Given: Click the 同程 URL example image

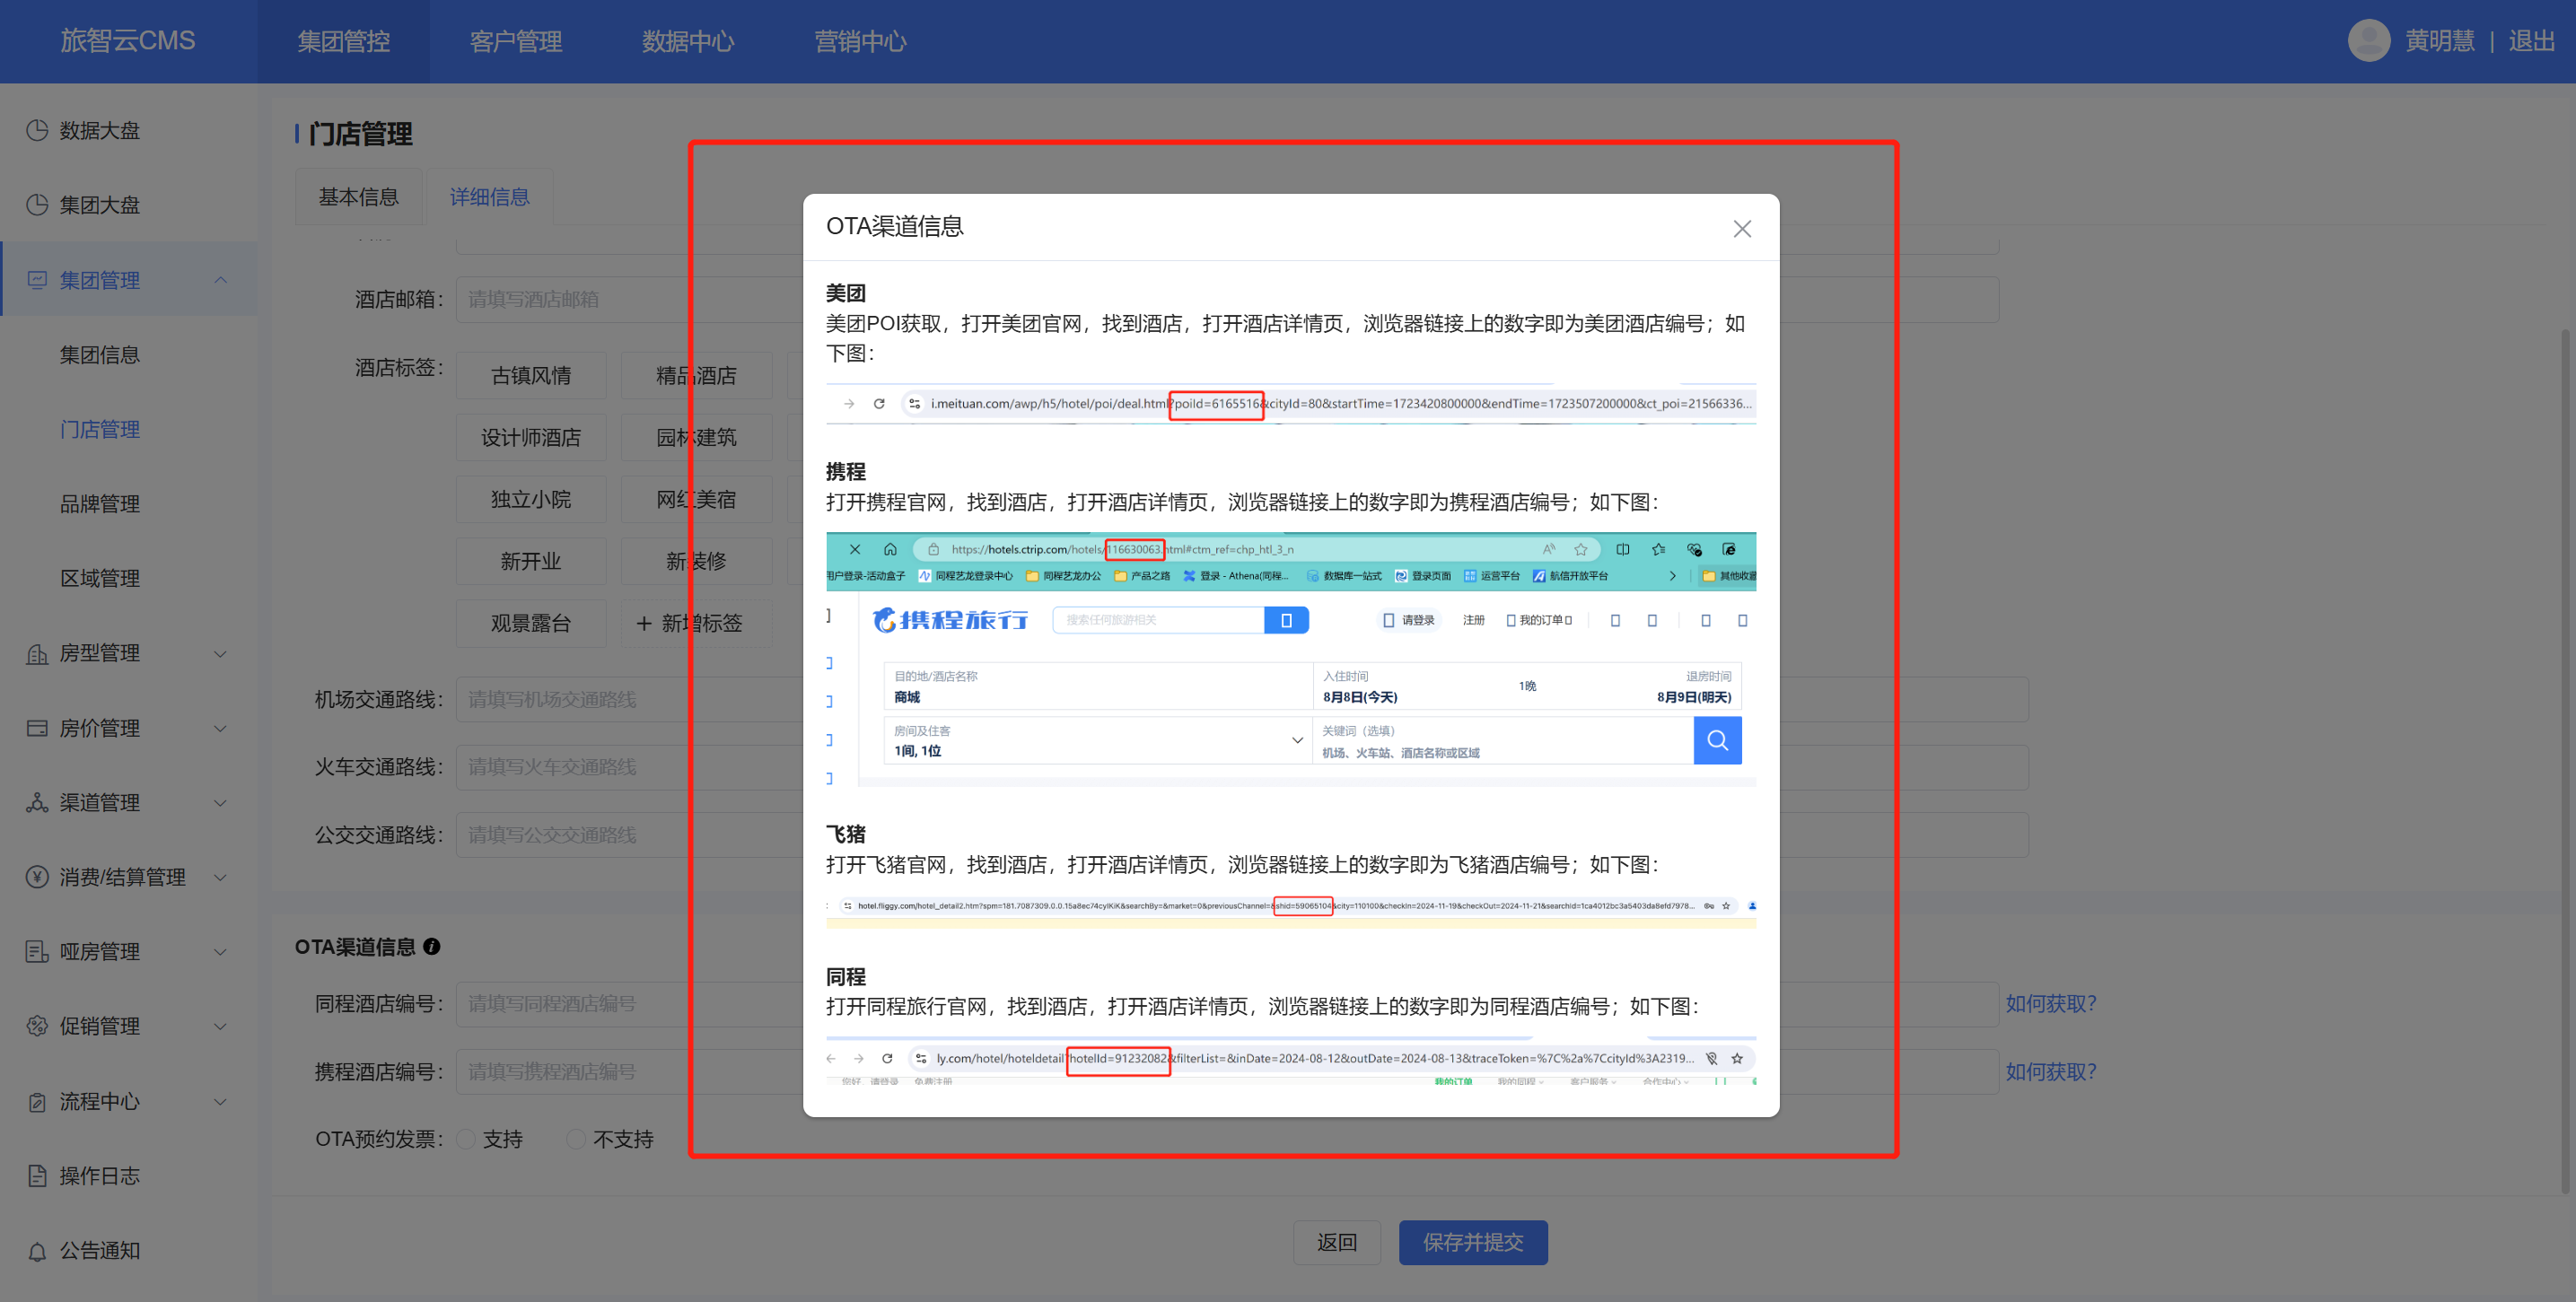Looking at the screenshot, I should [x=1291, y=1060].
